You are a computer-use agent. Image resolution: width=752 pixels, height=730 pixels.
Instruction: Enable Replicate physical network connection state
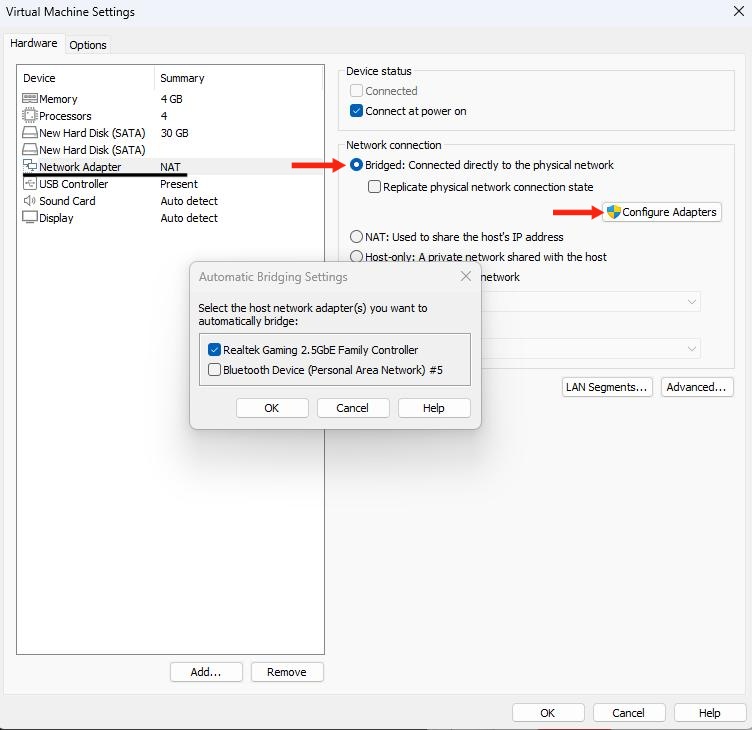(x=375, y=187)
